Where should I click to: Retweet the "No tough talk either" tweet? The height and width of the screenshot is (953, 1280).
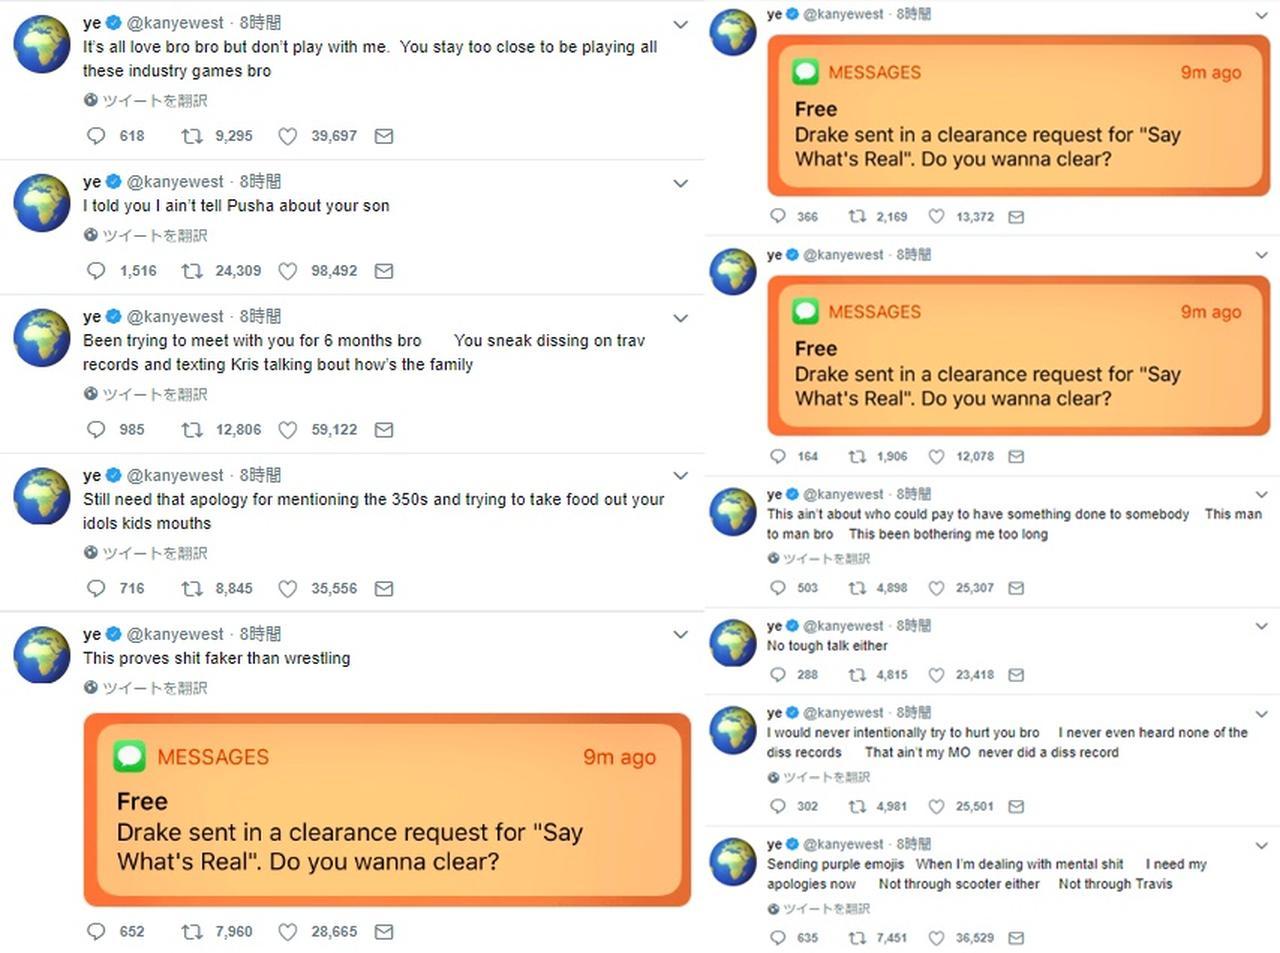pyautogui.click(x=857, y=675)
